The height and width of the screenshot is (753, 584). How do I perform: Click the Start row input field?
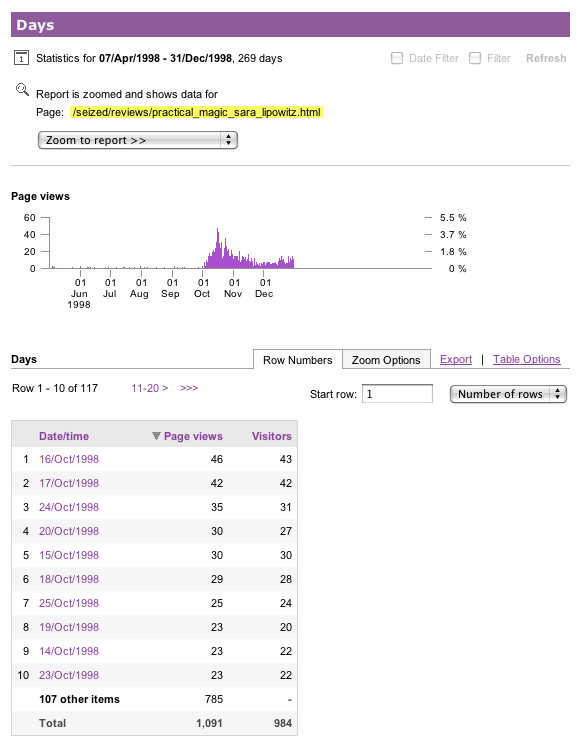click(x=397, y=394)
